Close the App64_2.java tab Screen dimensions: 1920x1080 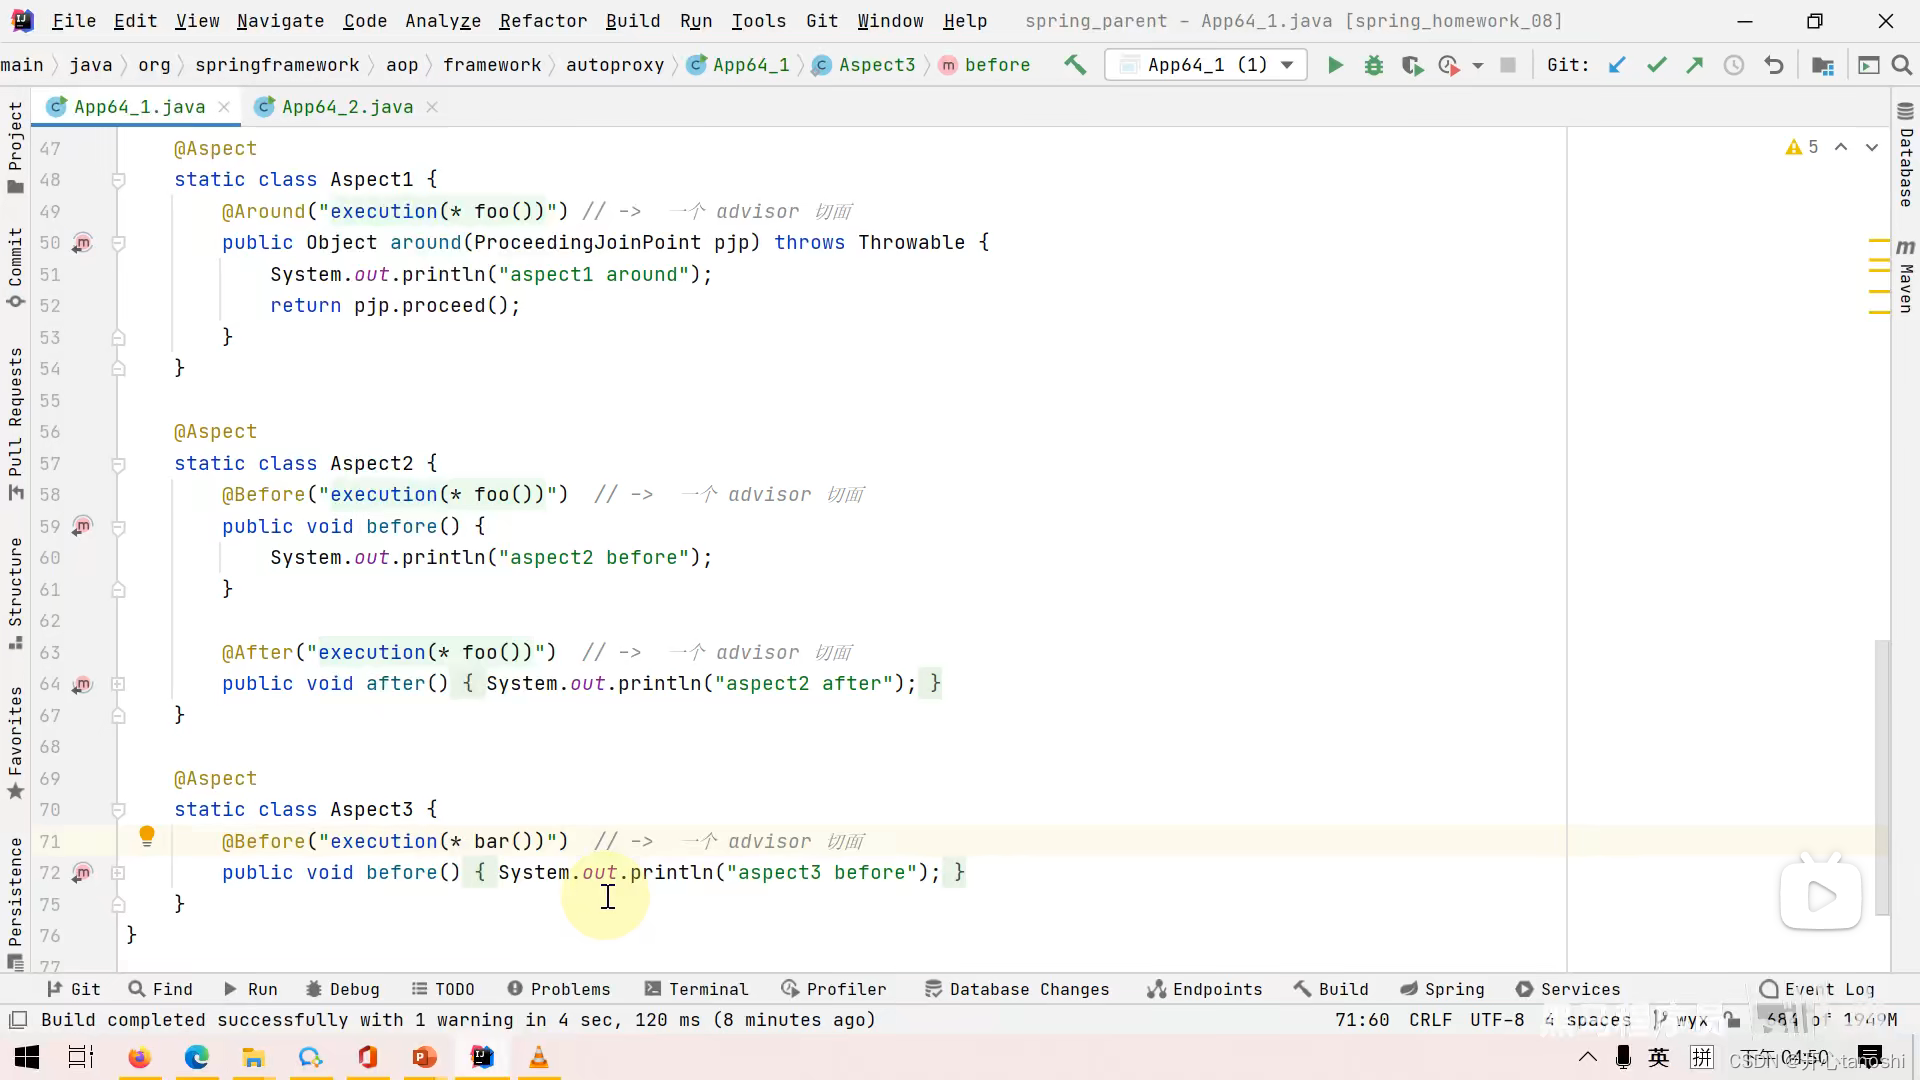432,107
